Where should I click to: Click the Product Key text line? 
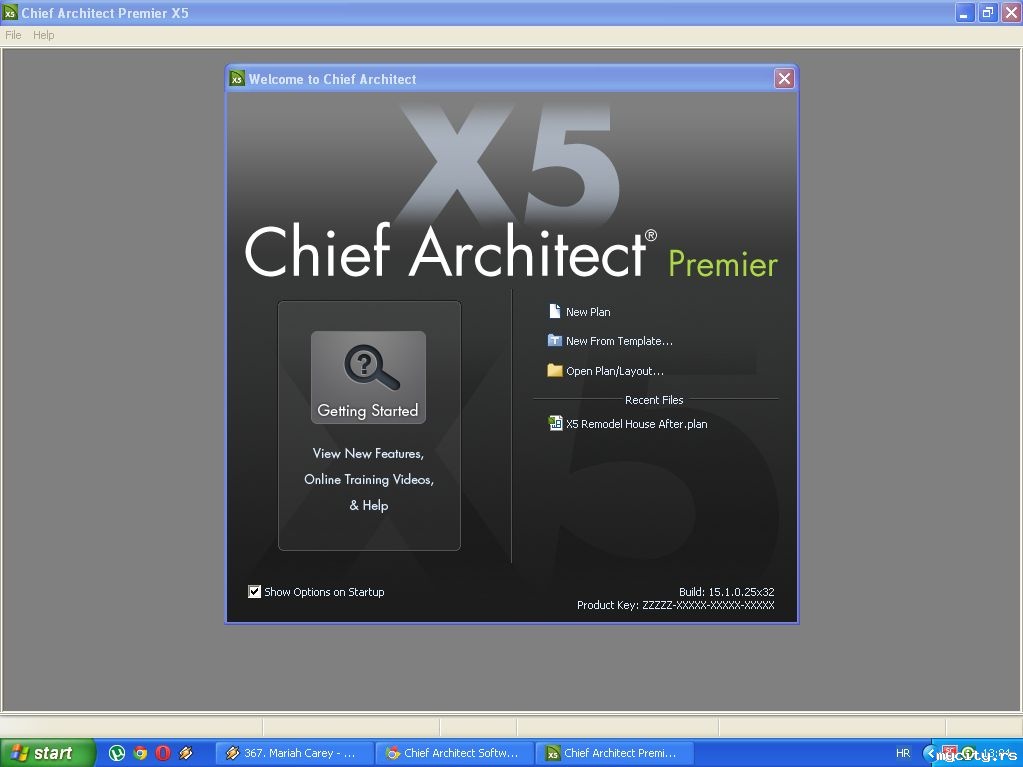tap(675, 605)
